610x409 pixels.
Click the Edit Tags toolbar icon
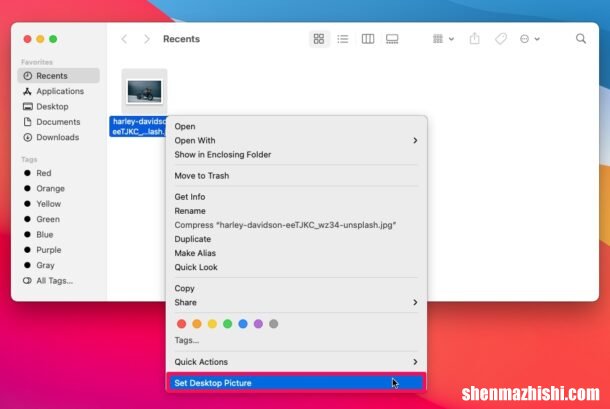[501, 39]
